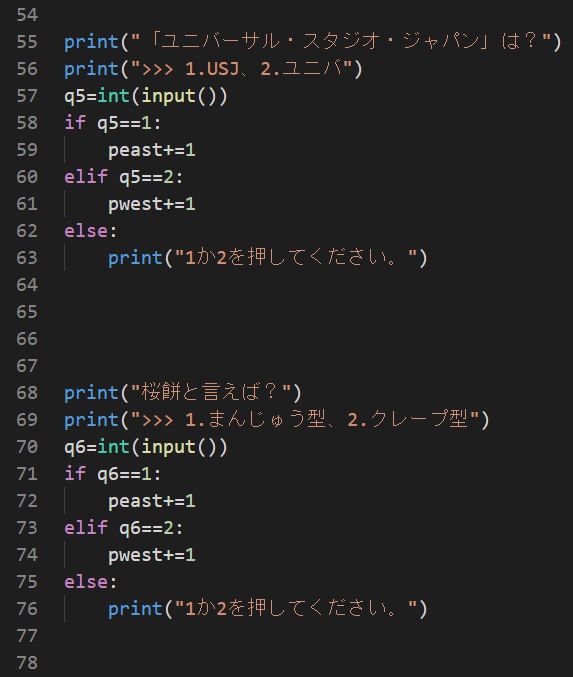
Task: Click 'pwest+=1' on line 74
Action: (152, 555)
